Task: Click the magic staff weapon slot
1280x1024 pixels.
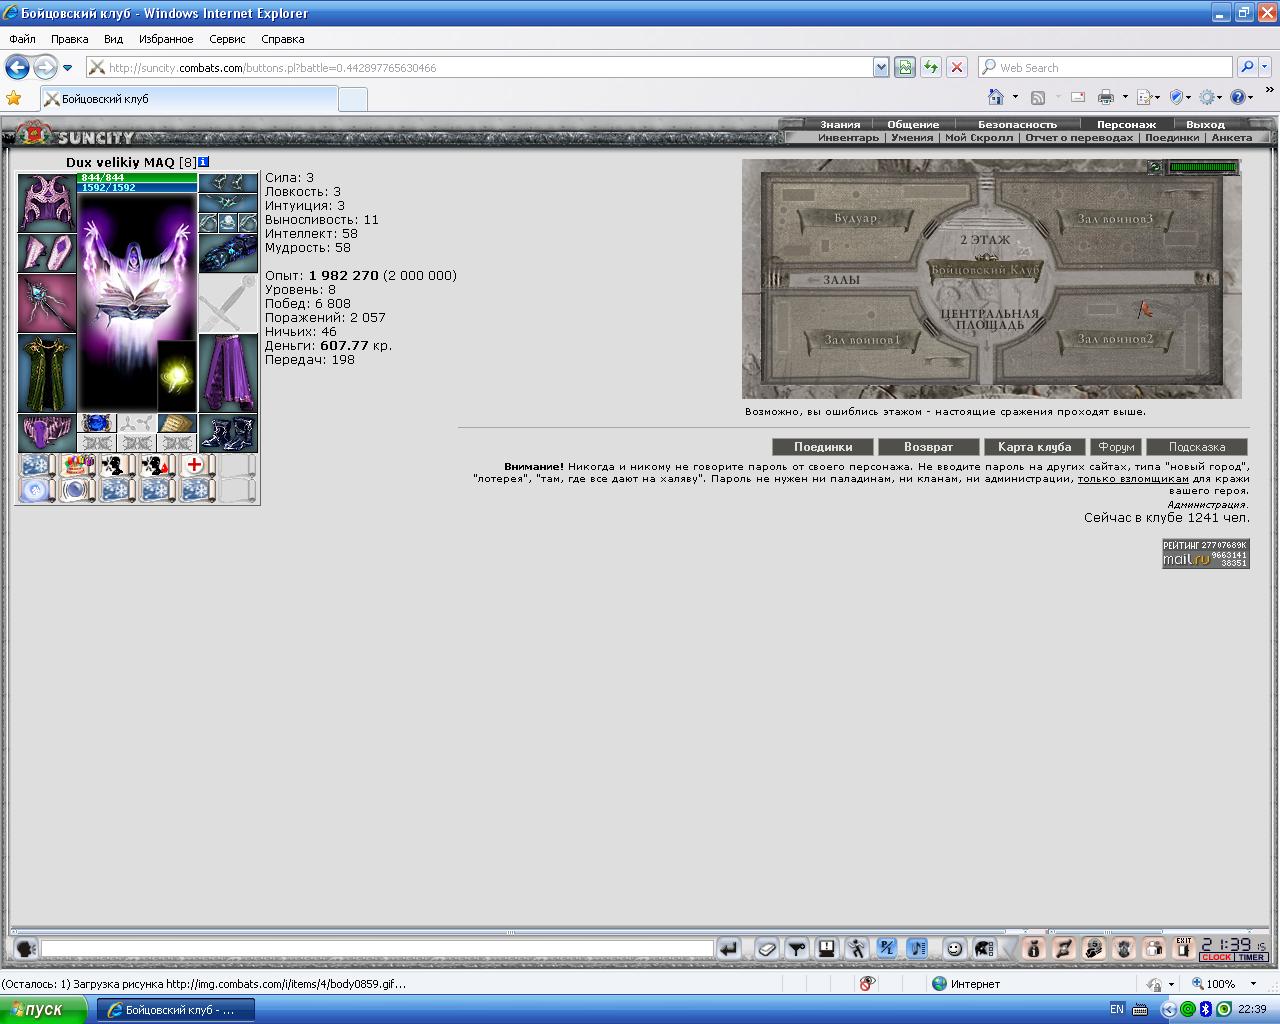Action: click(47, 303)
